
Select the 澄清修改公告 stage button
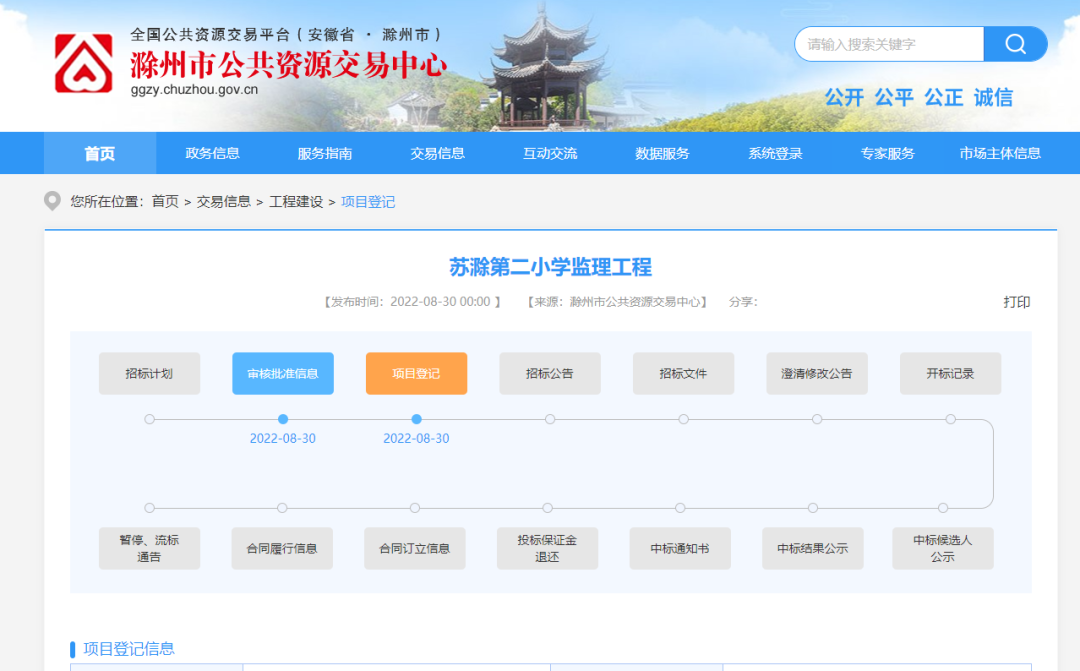(x=816, y=373)
